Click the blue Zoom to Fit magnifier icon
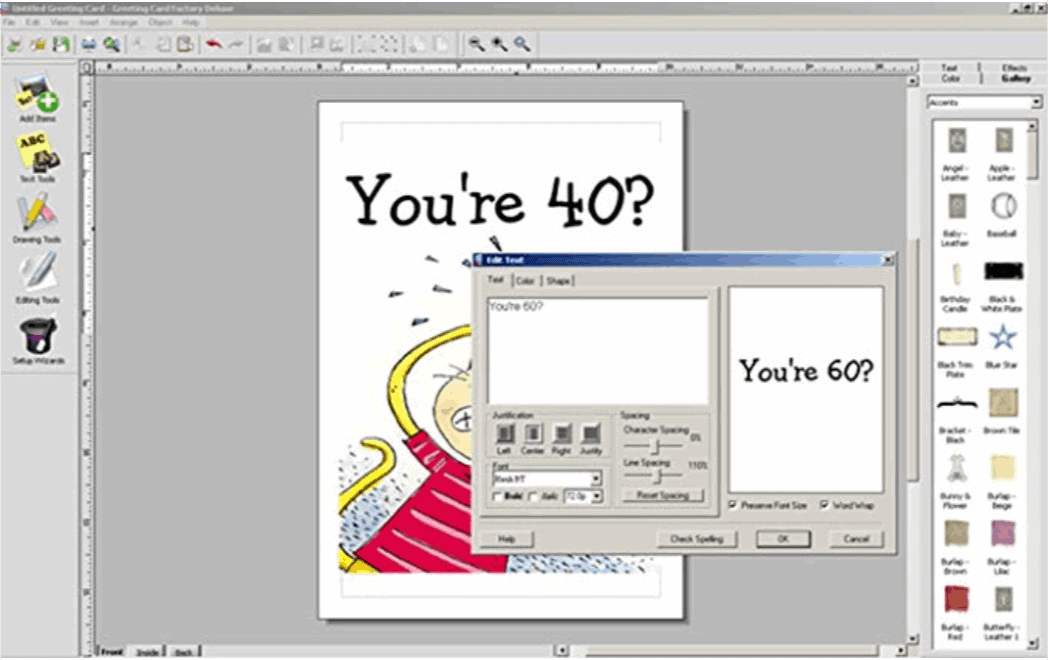The image size is (1048, 660). pyautogui.click(x=522, y=44)
